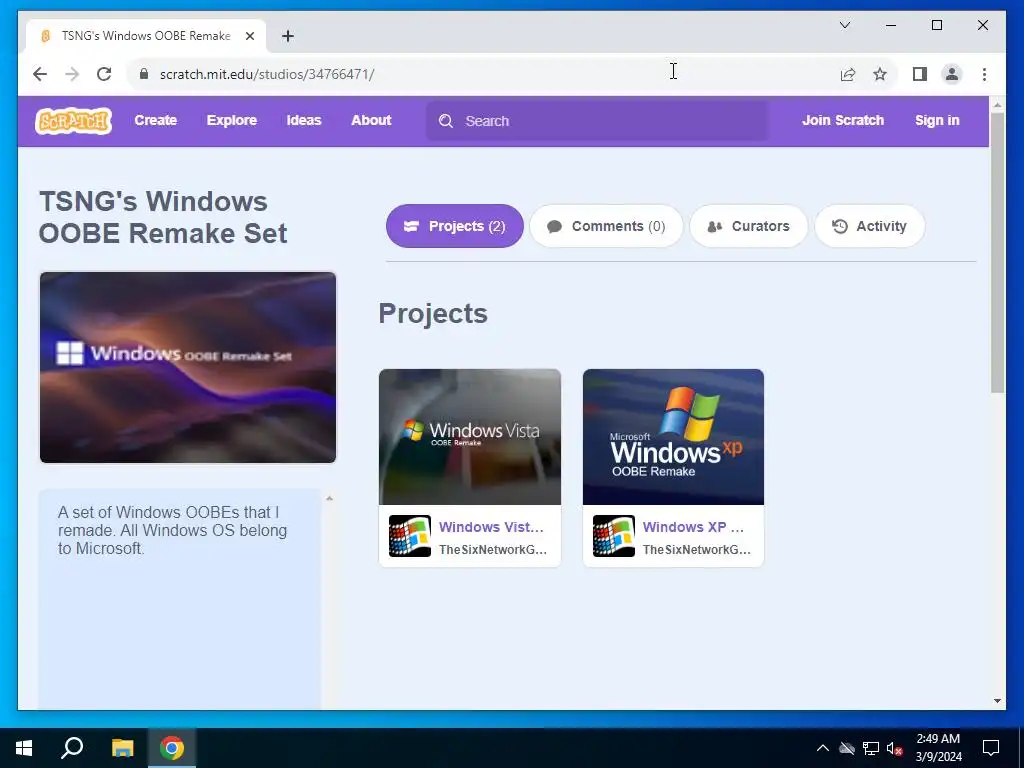The height and width of the screenshot is (768, 1024).
Task: Click the muted speaker icon in the tray
Action: (894, 748)
